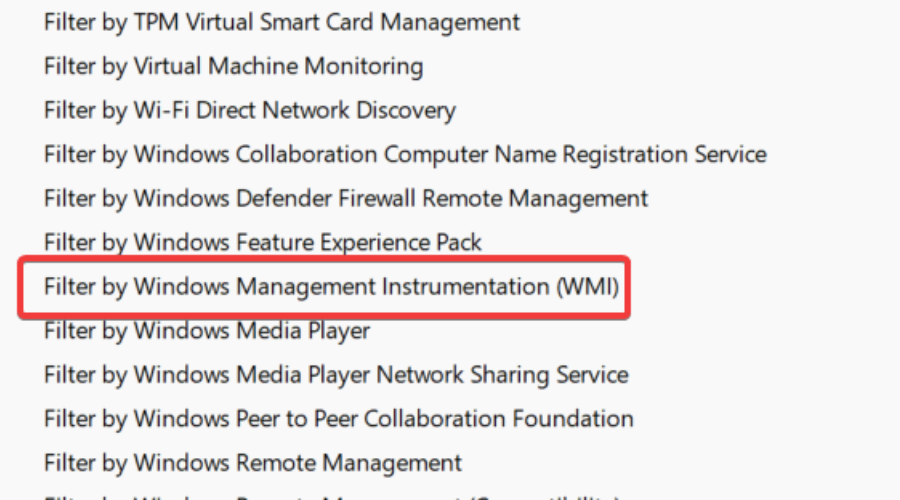Choose Filter by Virtual Machine Monitoring
Image resolution: width=900 pixels, height=500 pixels.
pyautogui.click(x=234, y=67)
